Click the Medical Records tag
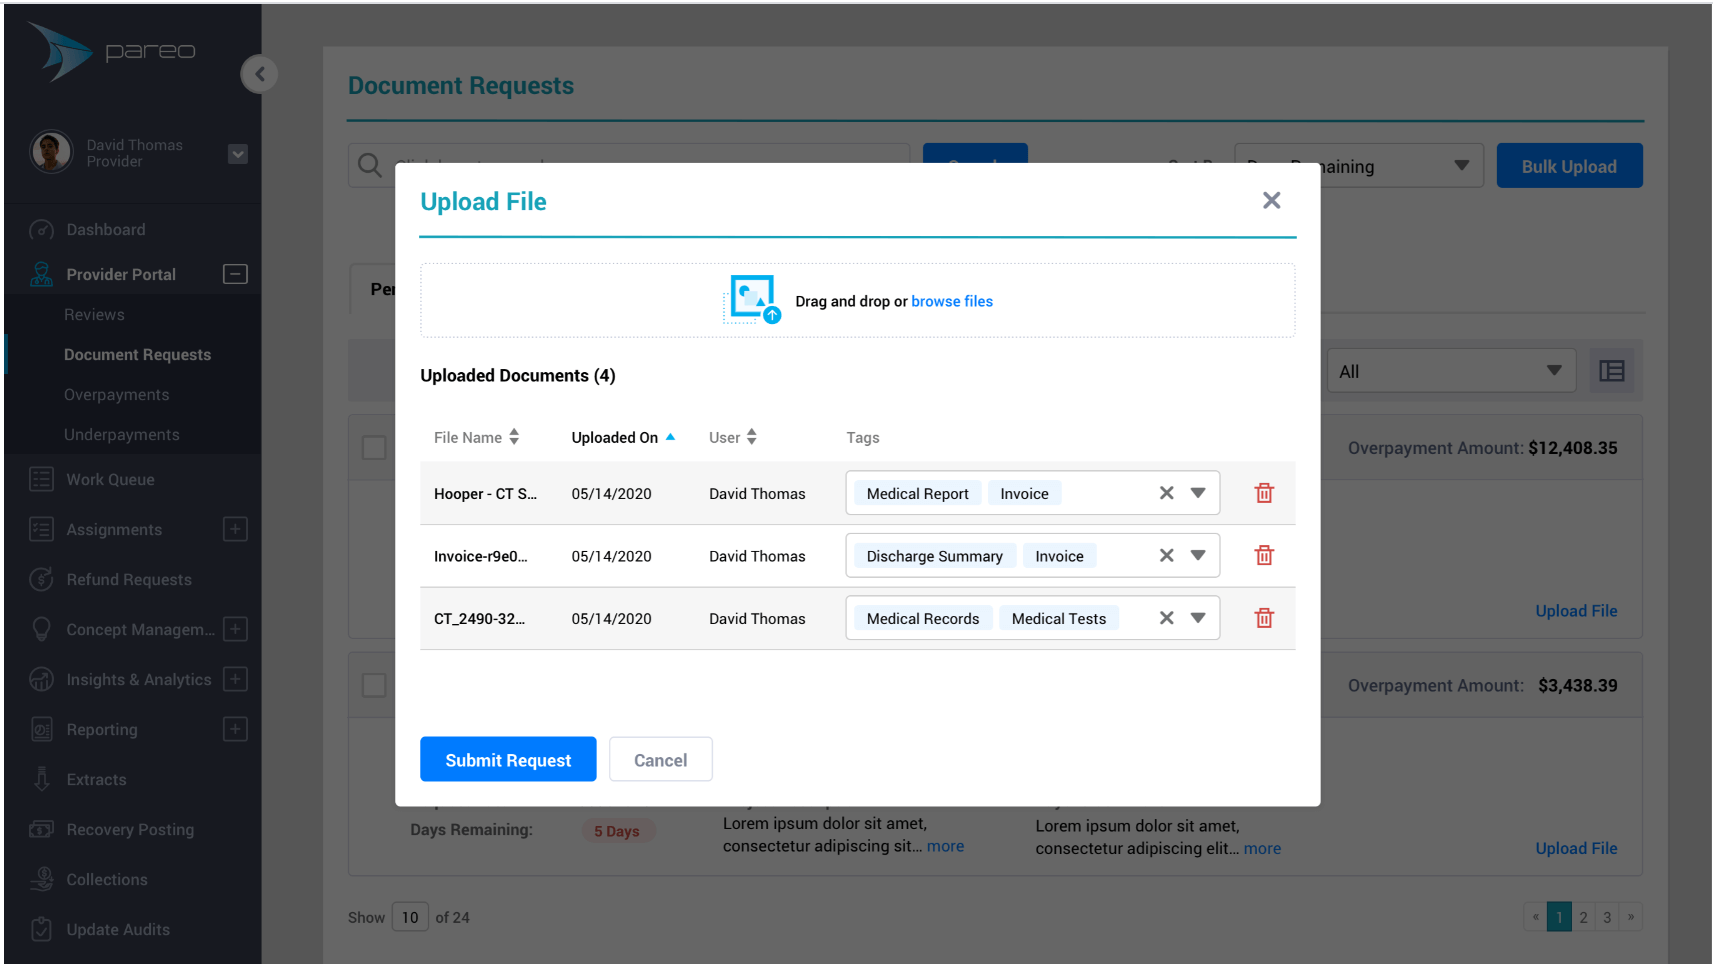The height and width of the screenshot is (965, 1713). tap(922, 619)
